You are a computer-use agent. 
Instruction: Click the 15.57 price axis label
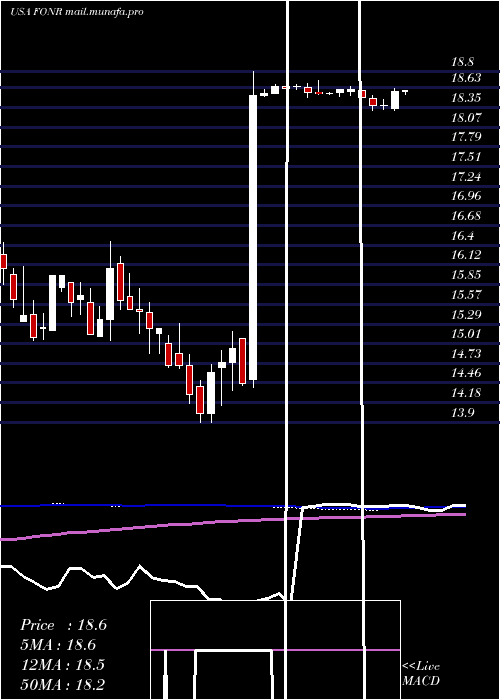pyautogui.click(x=466, y=295)
